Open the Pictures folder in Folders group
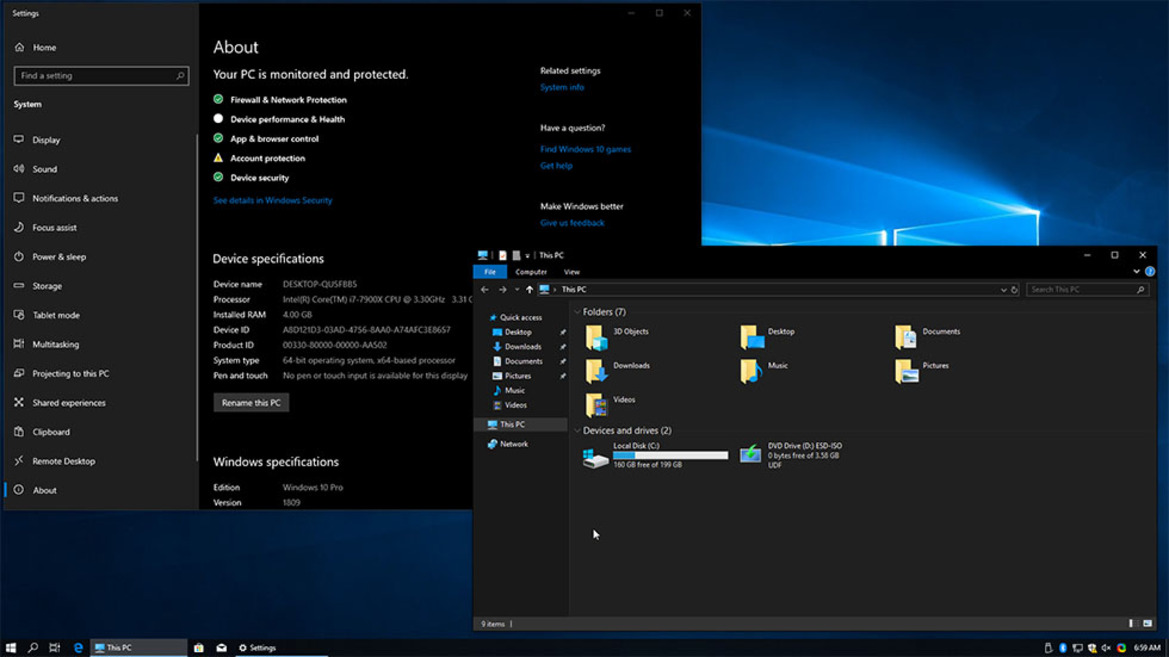Viewport: 1169px width, 657px height. point(921,371)
